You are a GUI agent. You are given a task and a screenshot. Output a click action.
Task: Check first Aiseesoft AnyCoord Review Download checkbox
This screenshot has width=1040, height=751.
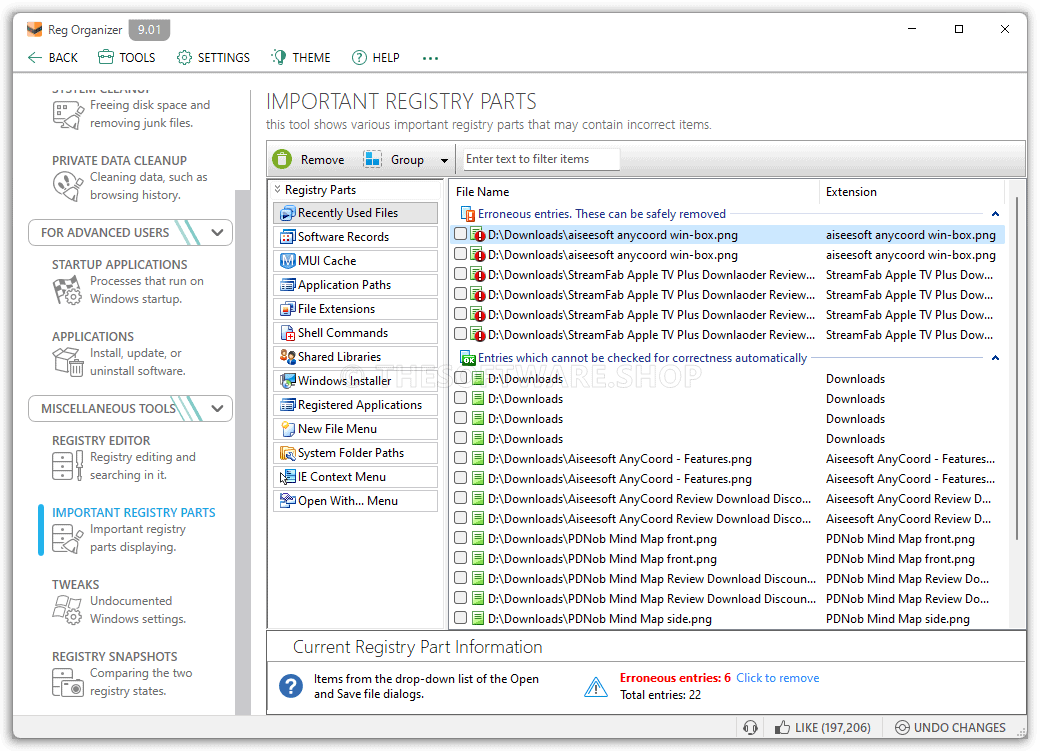coord(460,498)
